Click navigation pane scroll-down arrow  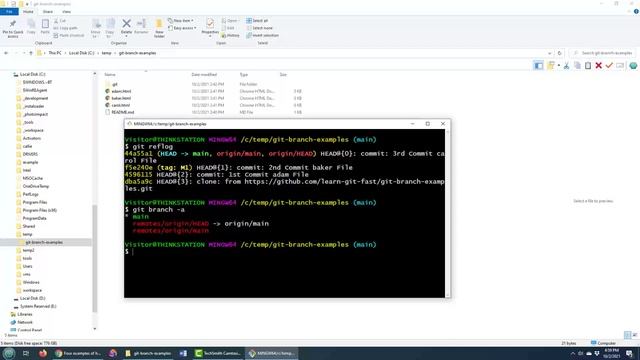point(95,329)
